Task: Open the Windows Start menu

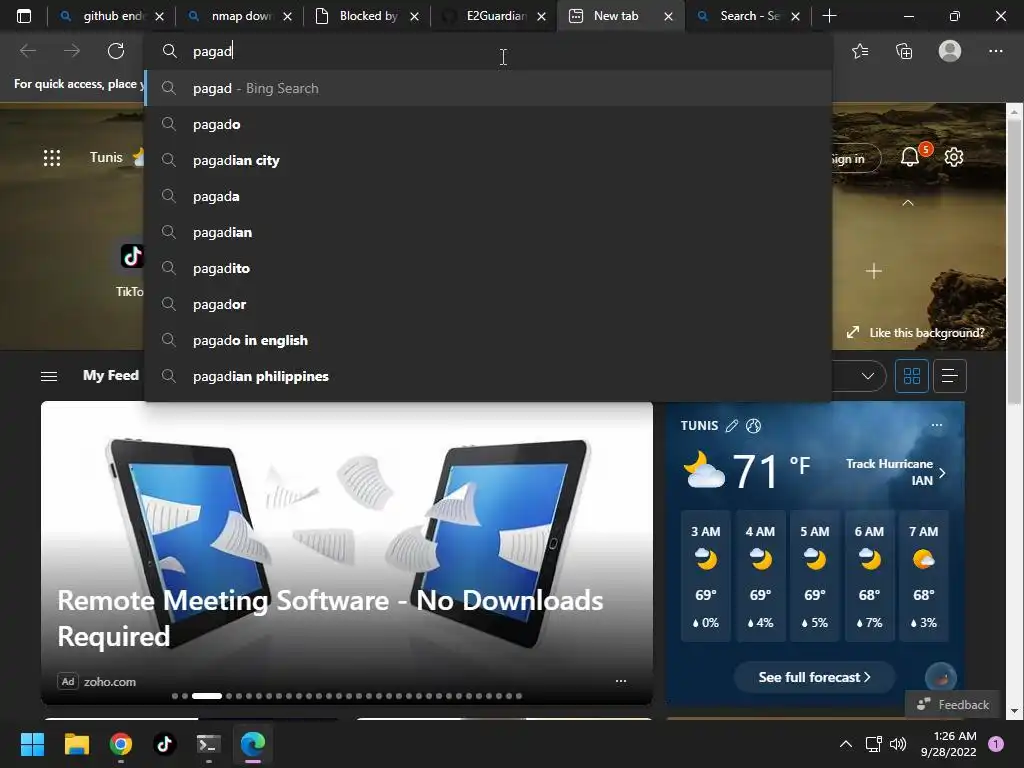Action: [32, 744]
